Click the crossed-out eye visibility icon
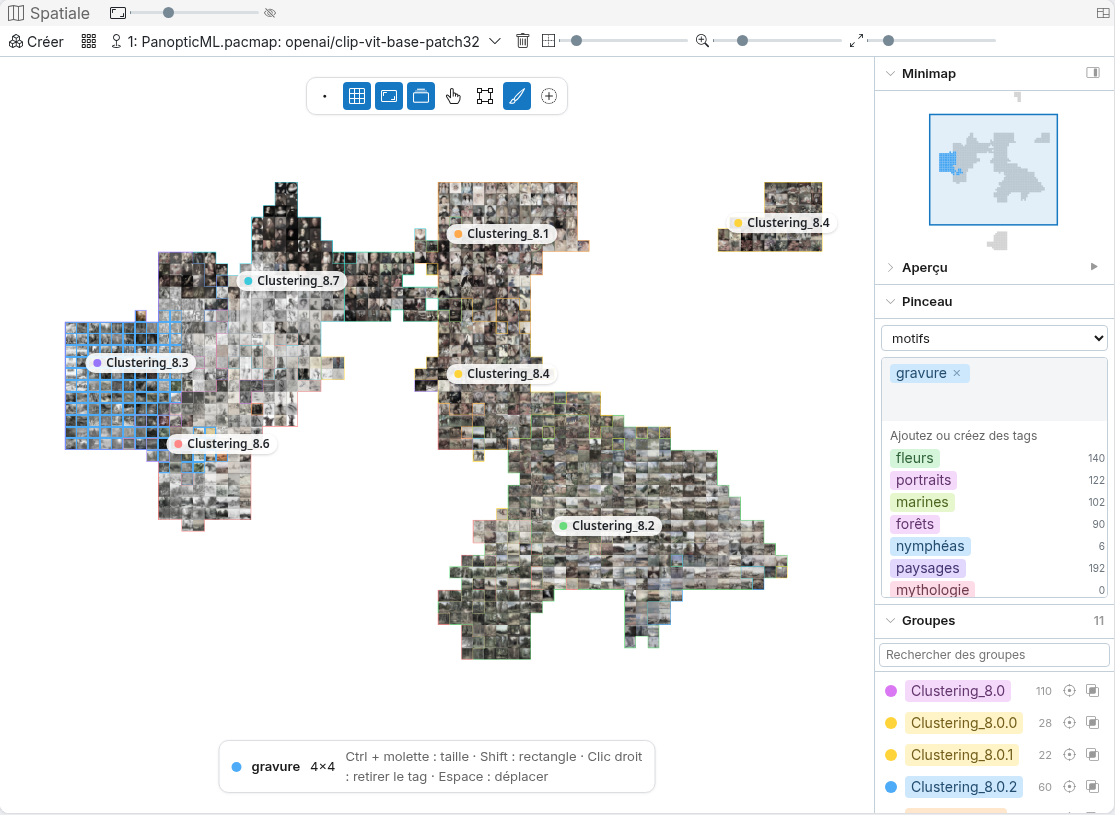1115x815 pixels. pyautogui.click(x=270, y=13)
